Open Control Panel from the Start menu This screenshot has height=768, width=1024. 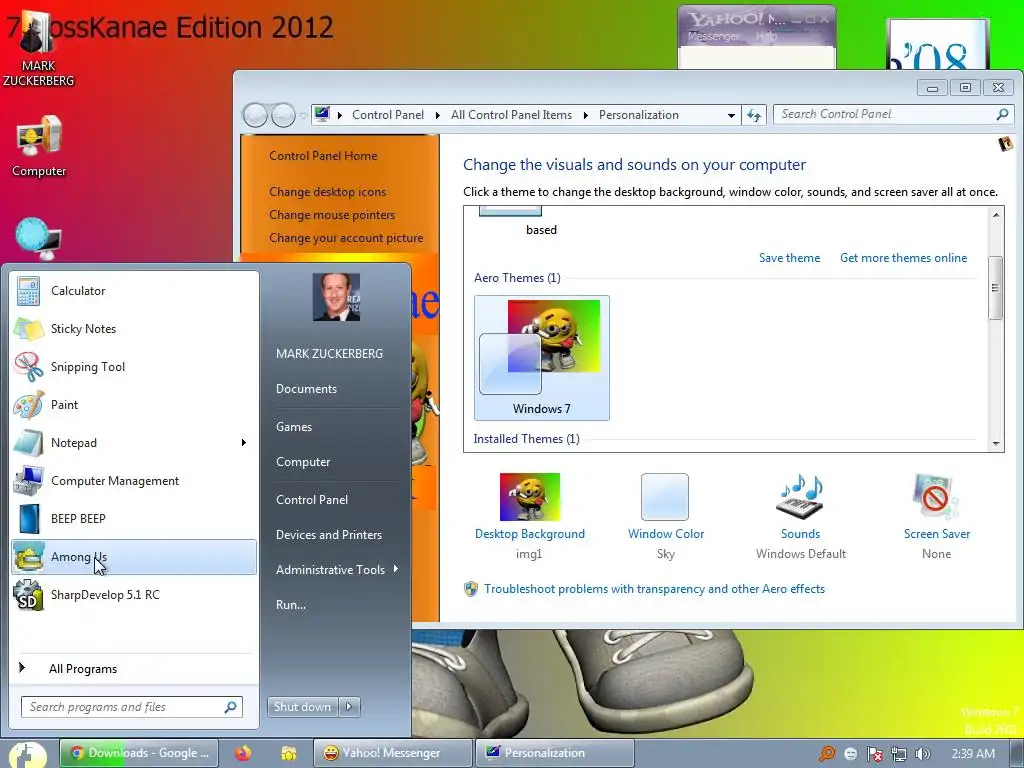click(312, 500)
